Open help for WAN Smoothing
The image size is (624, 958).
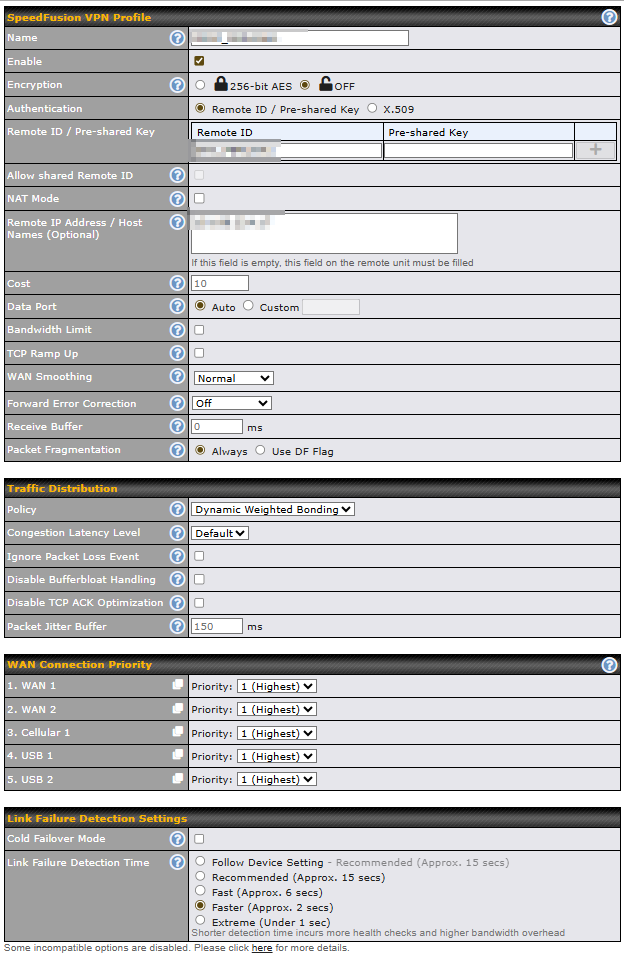pos(177,376)
